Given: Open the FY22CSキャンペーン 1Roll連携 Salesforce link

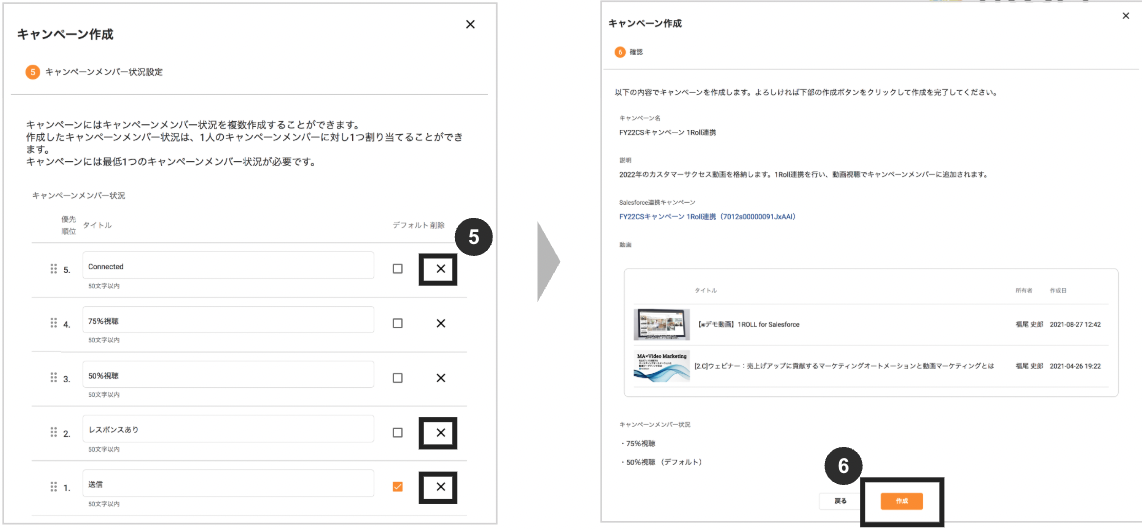Looking at the screenshot, I should (705, 216).
